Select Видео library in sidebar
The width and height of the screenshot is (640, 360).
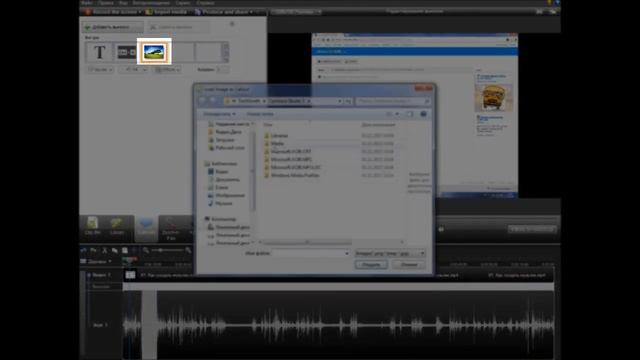point(218,171)
